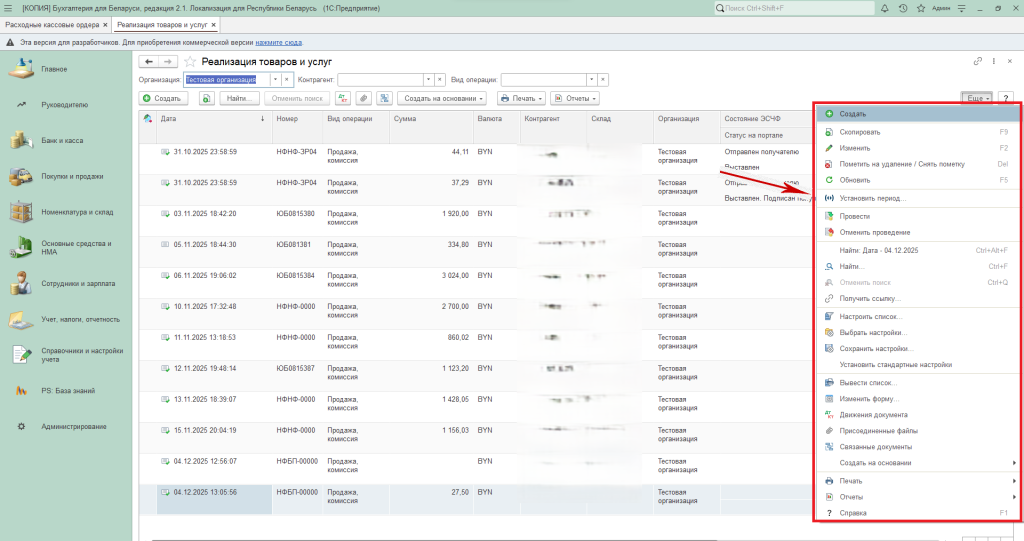This screenshot has height=541, width=1024.
Task: Click the get link chain icon
Action: pyautogui.click(x=977, y=62)
